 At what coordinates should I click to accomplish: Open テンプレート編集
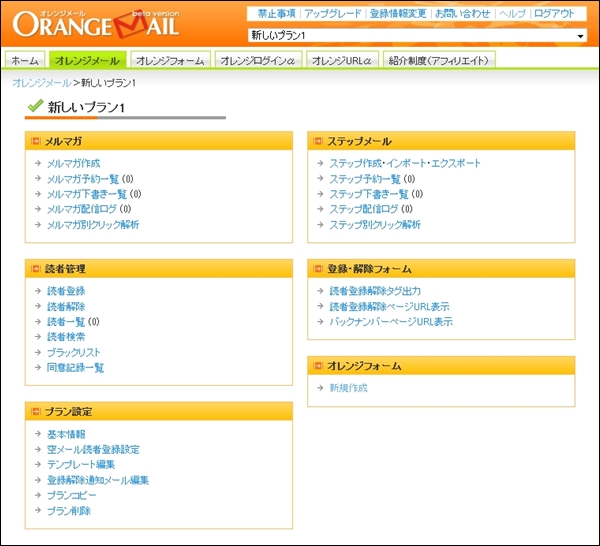pyautogui.click(x=81, y=465)
